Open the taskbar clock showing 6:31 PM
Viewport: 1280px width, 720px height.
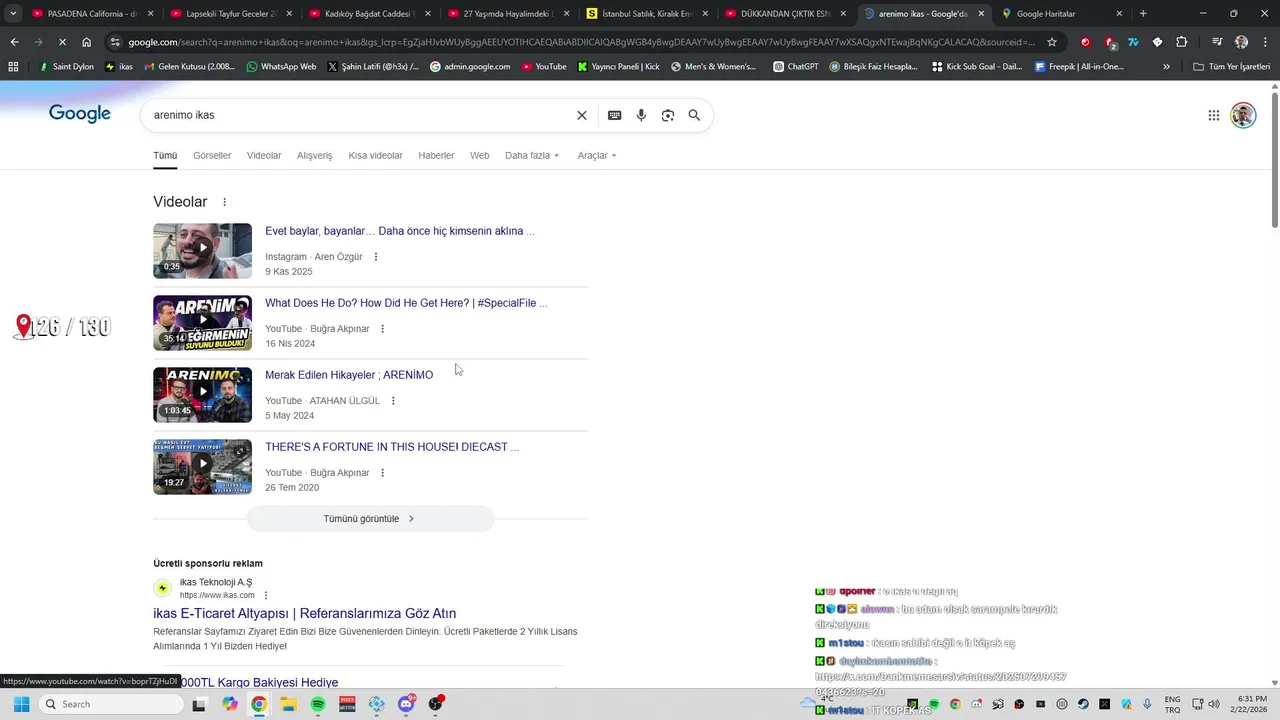coord(1251,704)
